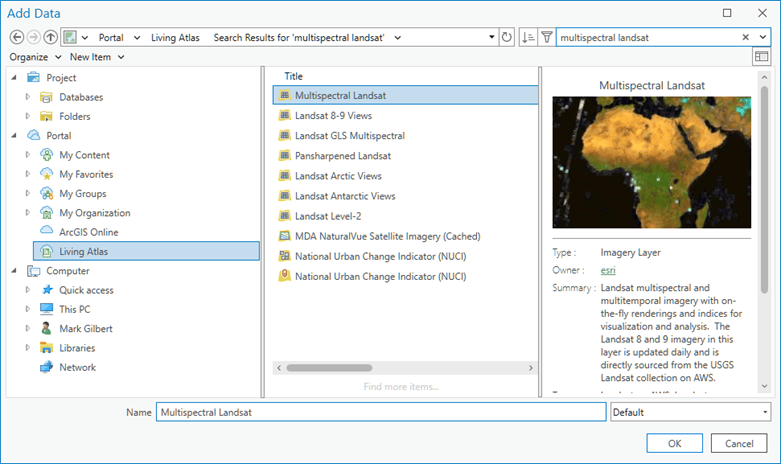
Task: Click the Multispectral Landsat preview thumbnail
Action: [x=651, y=162]
